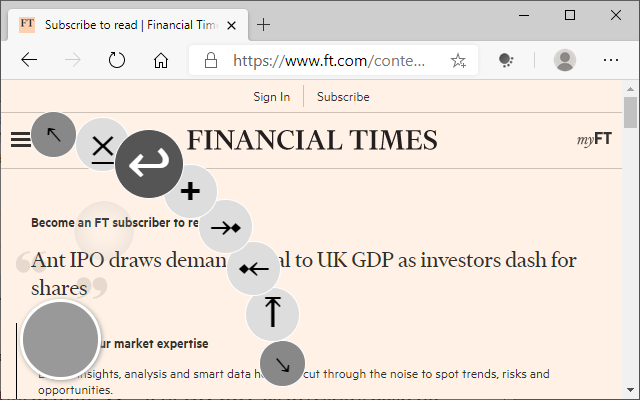Click the large blank gray circle

[61, 339]
